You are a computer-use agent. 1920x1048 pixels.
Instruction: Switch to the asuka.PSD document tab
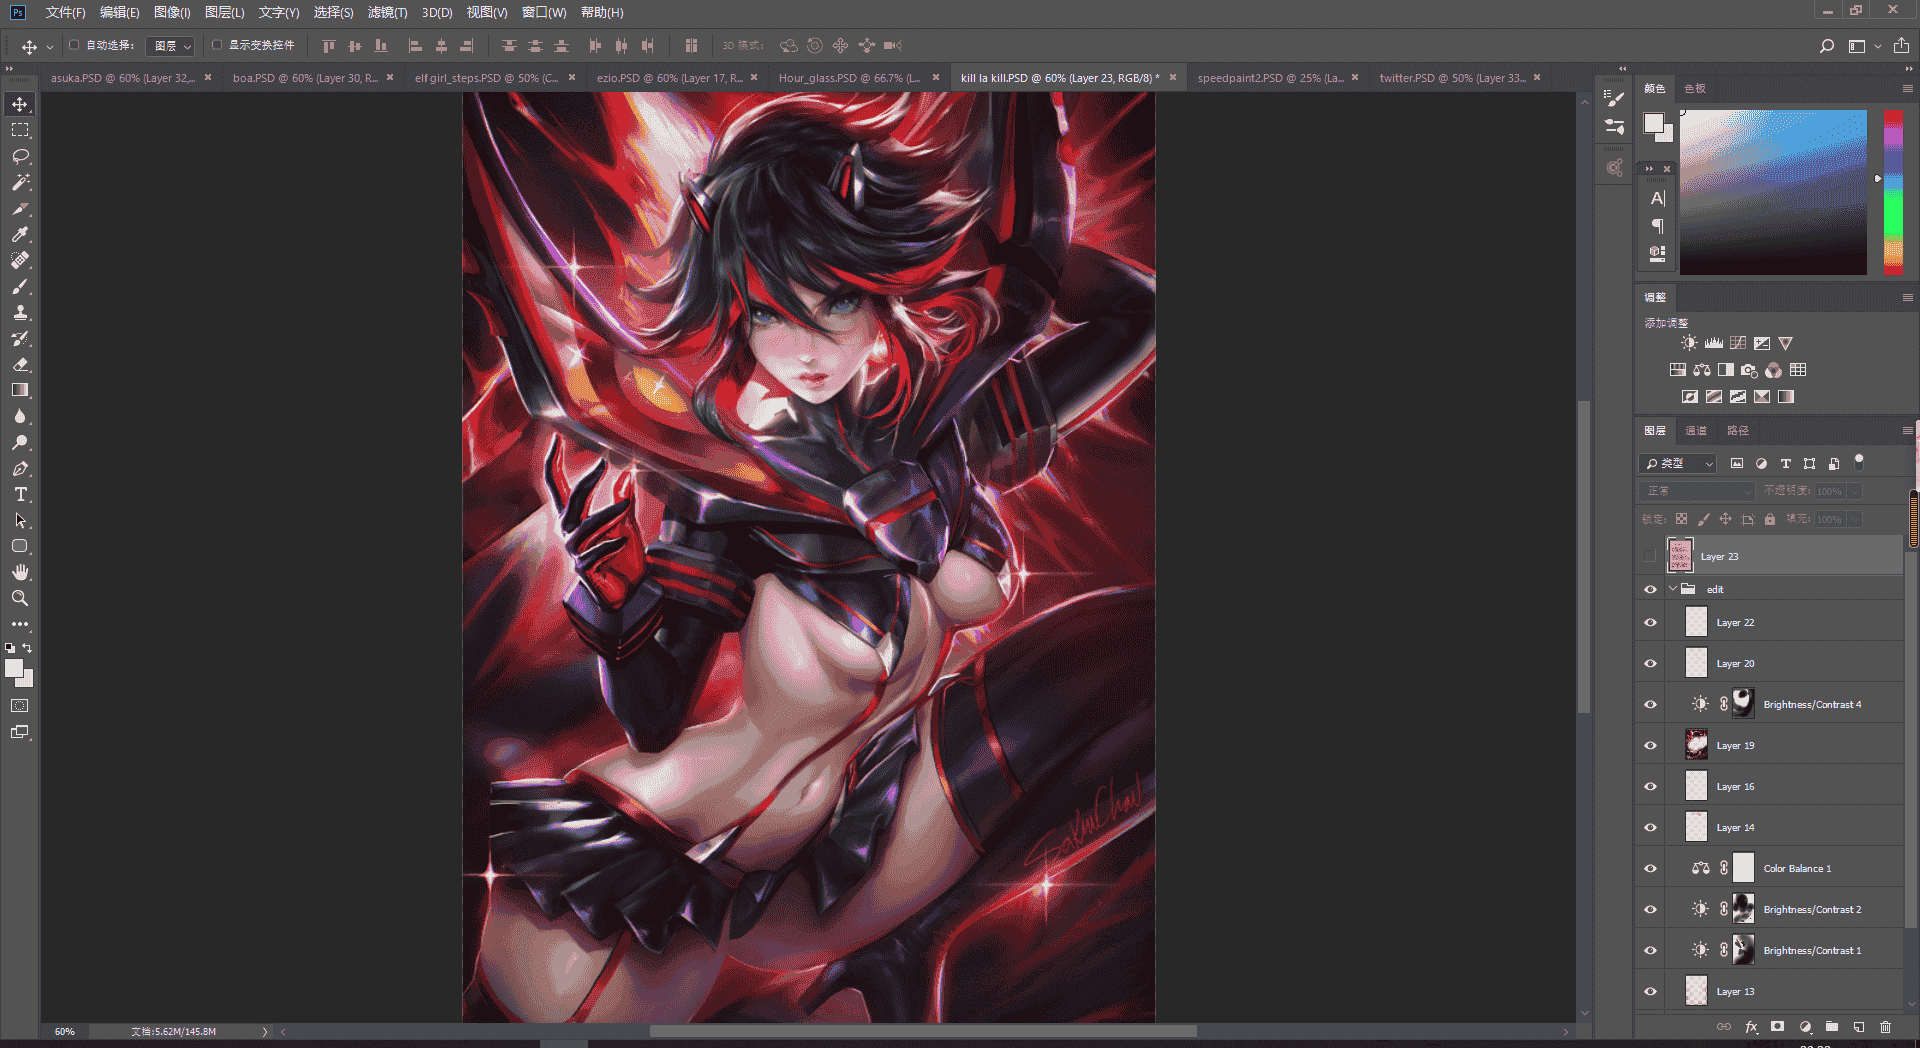(x=123, y=77)
